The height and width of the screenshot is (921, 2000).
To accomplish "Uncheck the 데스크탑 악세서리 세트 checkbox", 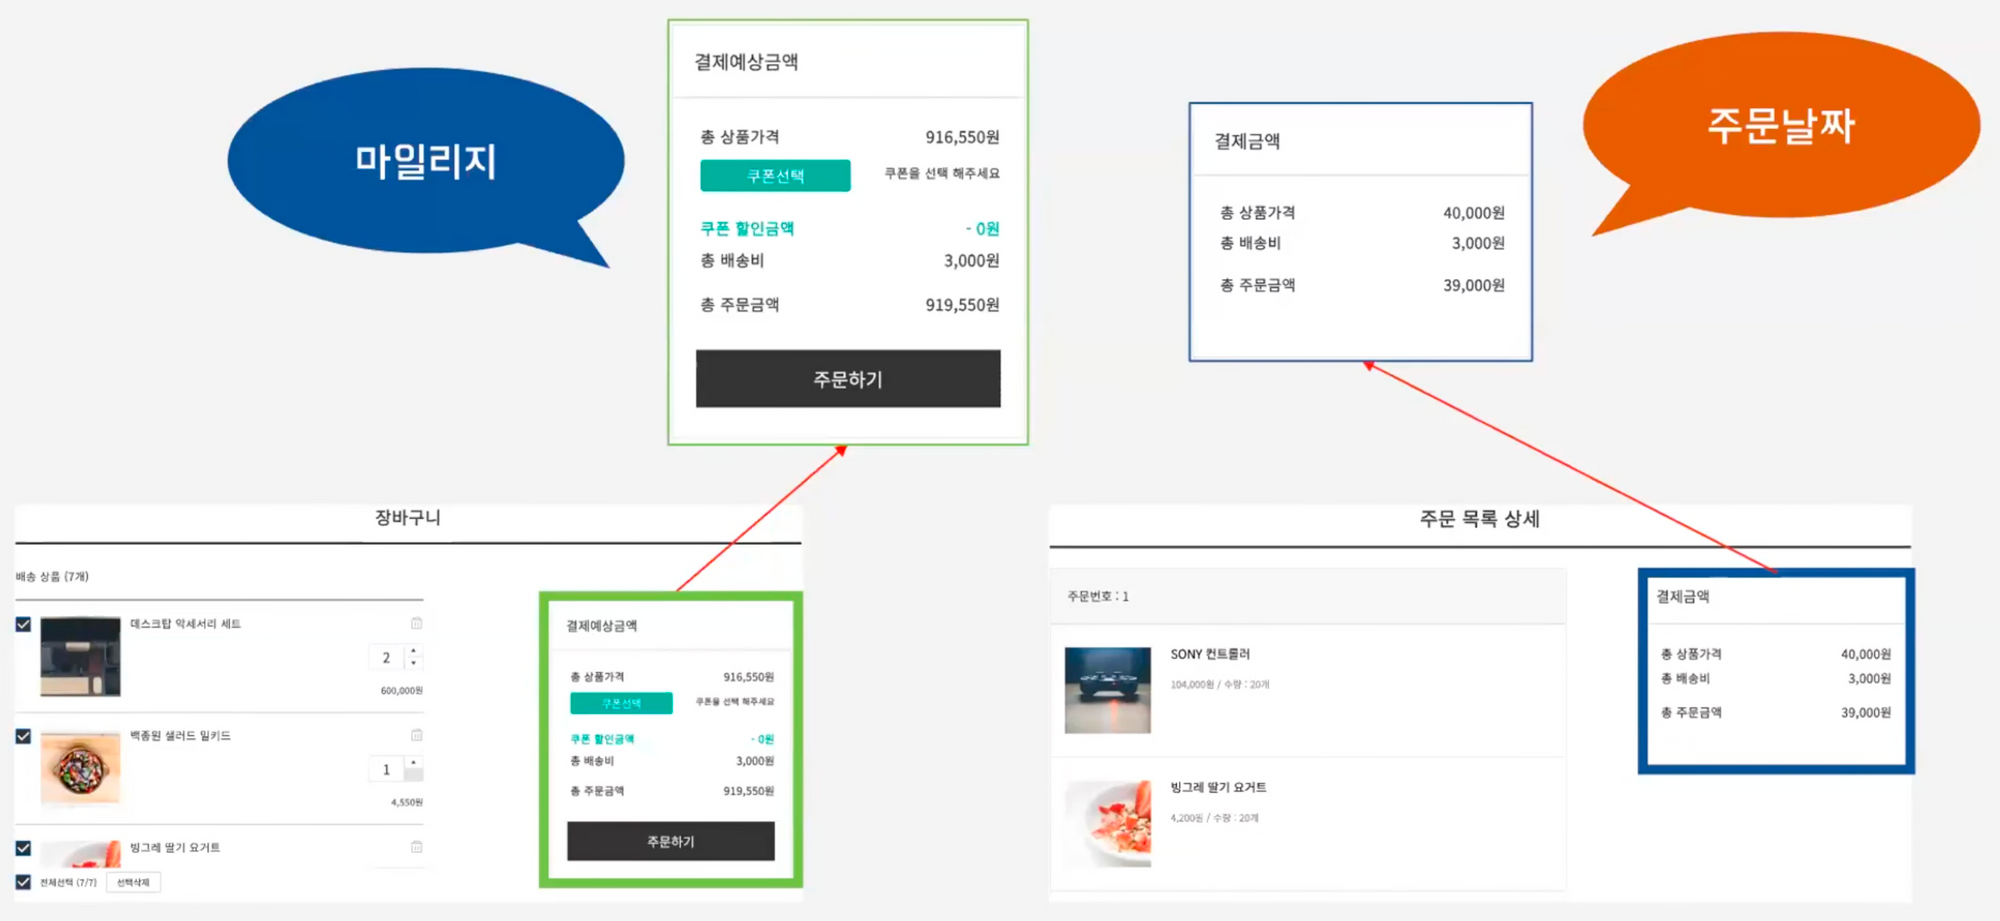I will pyautogui.click(x=23, y=624).
